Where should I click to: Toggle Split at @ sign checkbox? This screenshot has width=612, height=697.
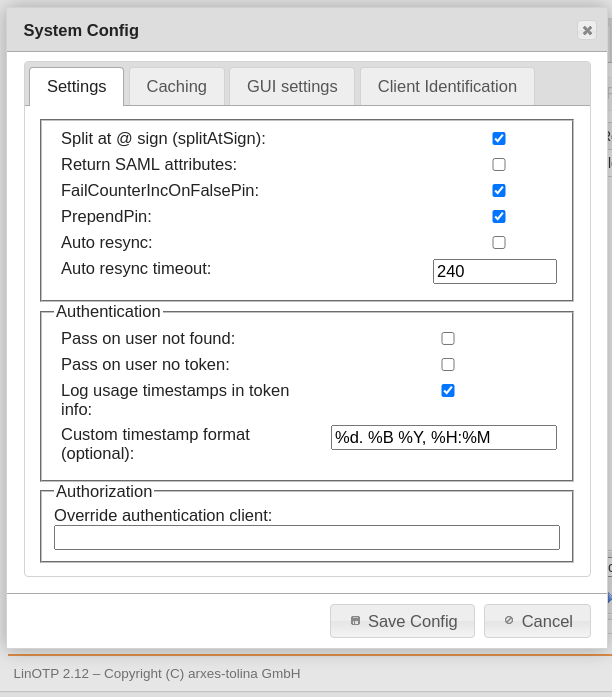(499, 139)
